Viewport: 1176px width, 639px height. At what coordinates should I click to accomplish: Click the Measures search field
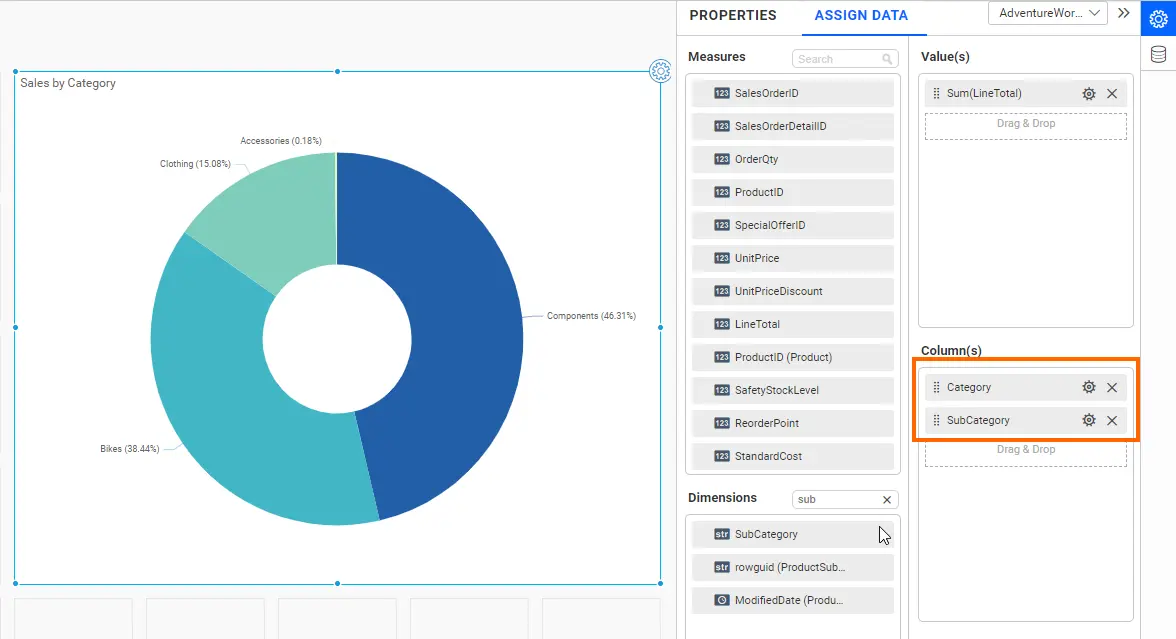click(836, 60)
